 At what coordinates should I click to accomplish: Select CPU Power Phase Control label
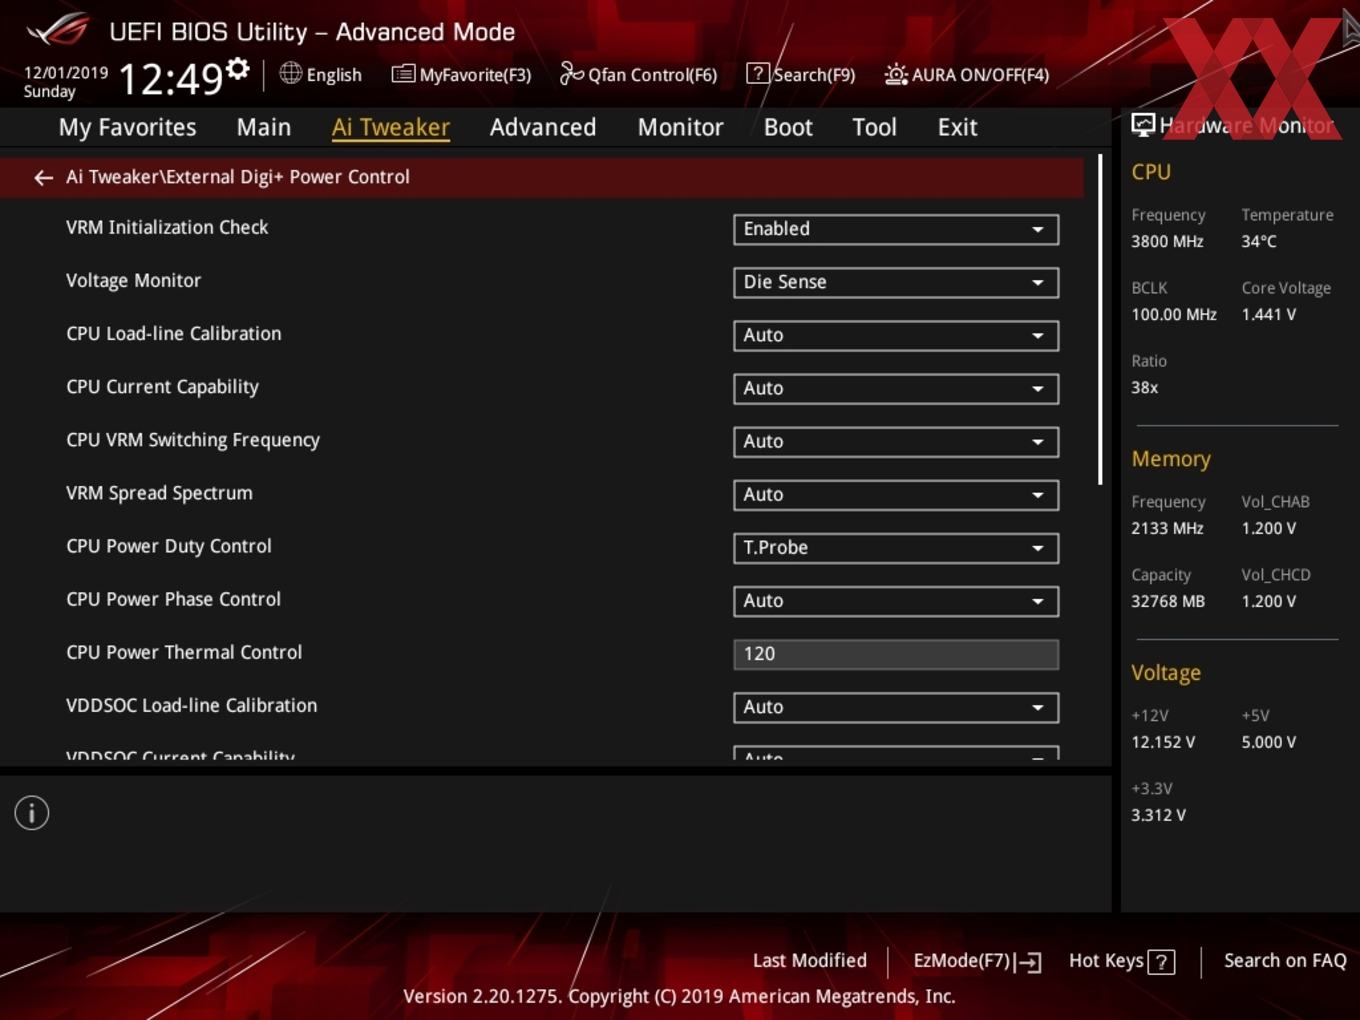tap(174, 599)
